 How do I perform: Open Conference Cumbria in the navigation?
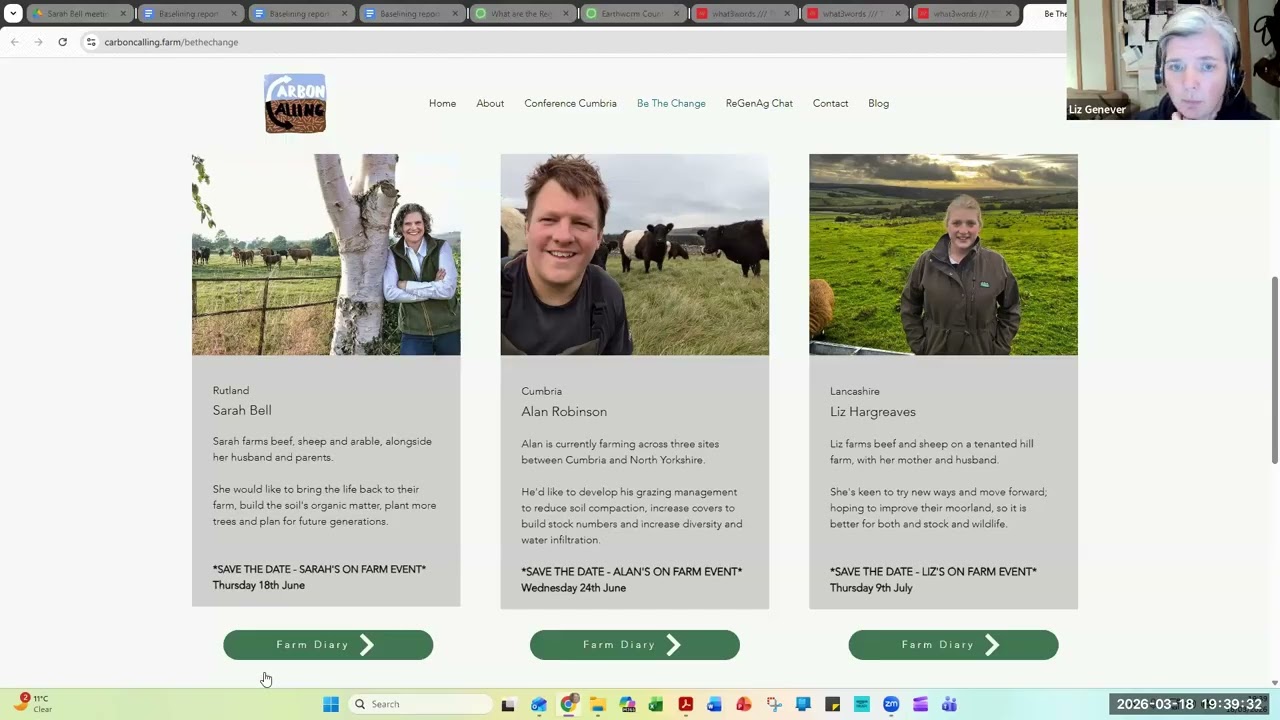click(570, 103)
